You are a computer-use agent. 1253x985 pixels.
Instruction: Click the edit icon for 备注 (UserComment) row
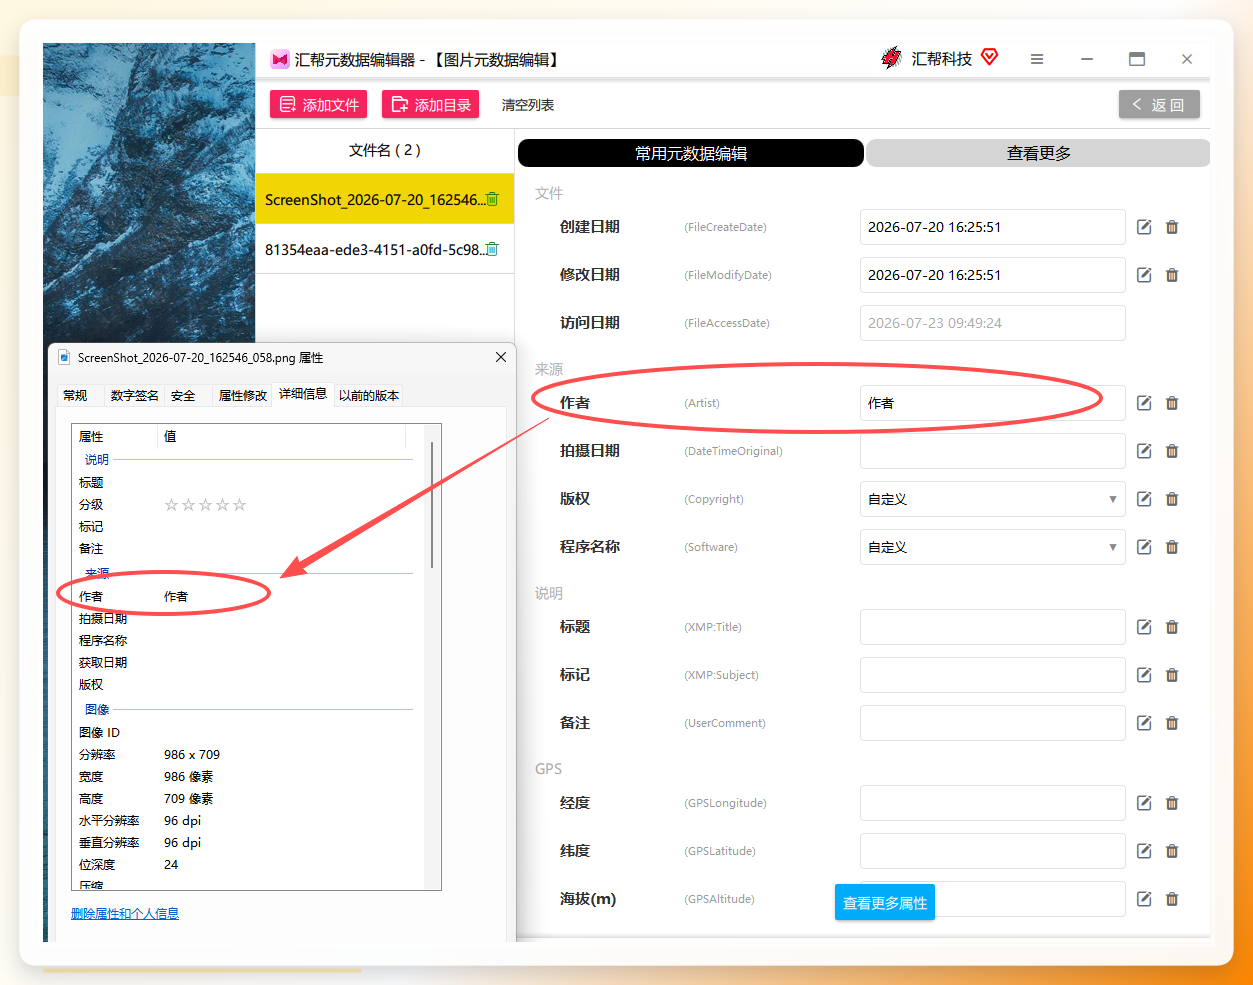click(x=1144, y=723)
